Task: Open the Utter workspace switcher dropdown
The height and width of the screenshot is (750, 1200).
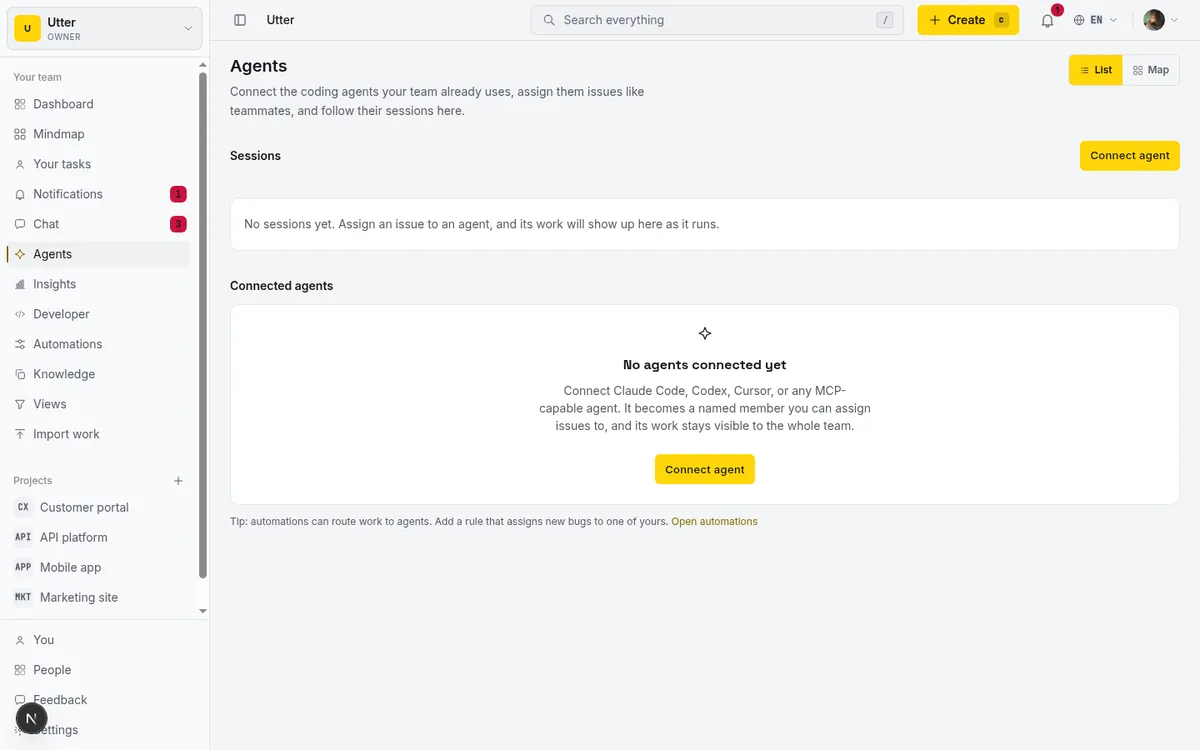Action: [104, 28]
